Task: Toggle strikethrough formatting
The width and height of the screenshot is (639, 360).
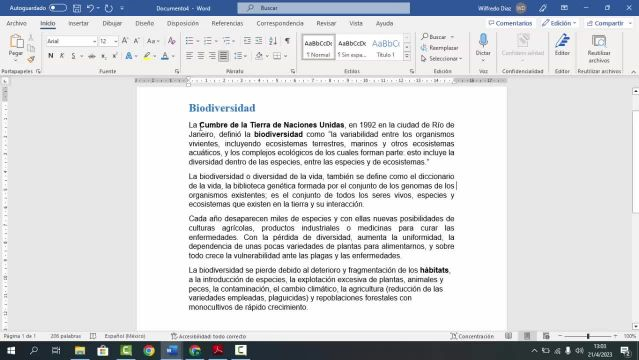Action: tap(92, 56)
